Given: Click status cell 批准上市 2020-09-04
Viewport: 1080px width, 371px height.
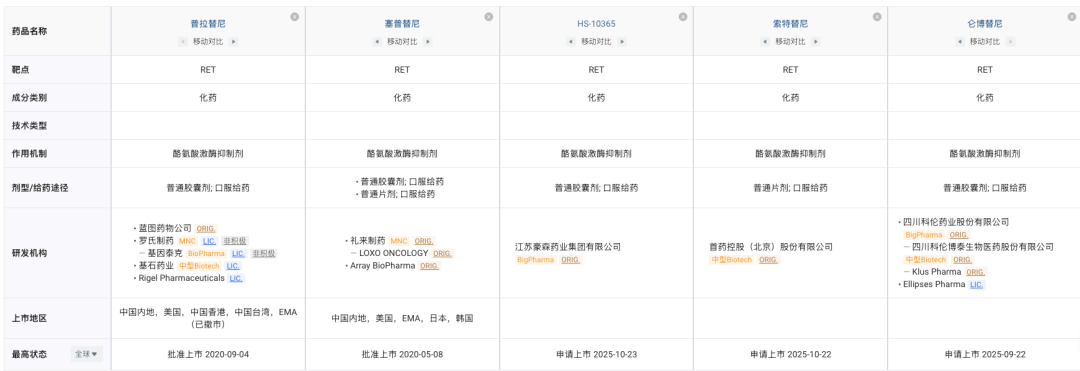Looking at the screenshot, I should pos(208,354).
